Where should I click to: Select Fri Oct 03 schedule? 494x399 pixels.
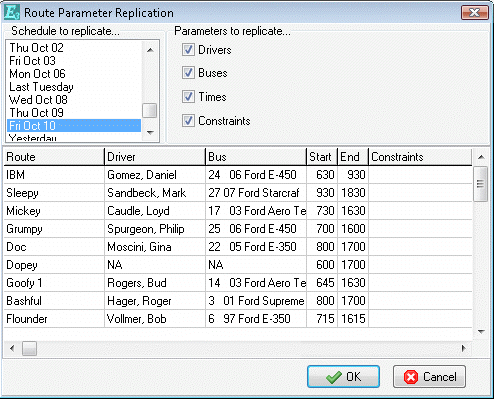pyautogui.click(x=74, y=61)
